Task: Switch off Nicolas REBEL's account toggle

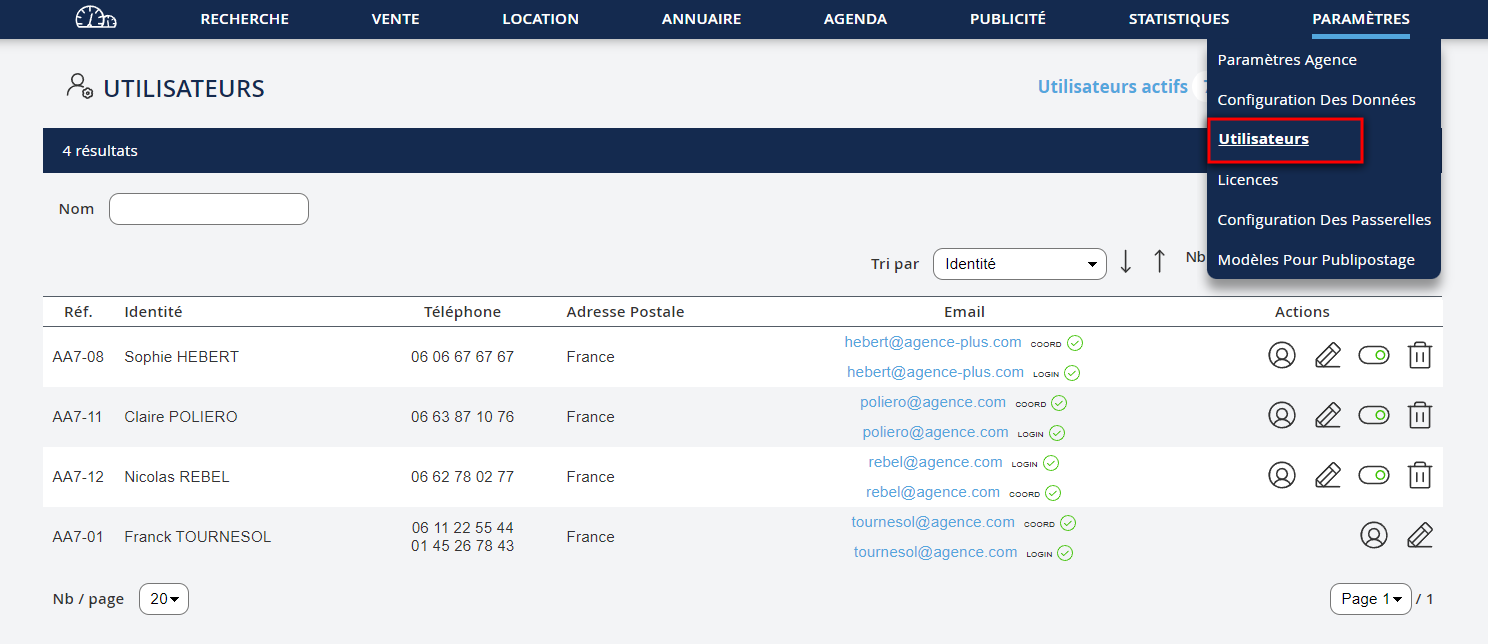Action: point(1373,475)
